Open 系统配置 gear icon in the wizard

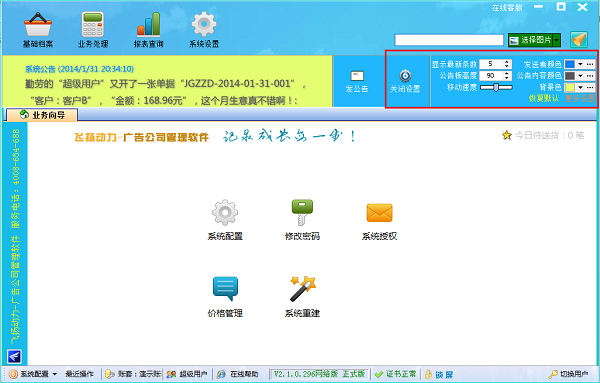click(x=225, y=212)
